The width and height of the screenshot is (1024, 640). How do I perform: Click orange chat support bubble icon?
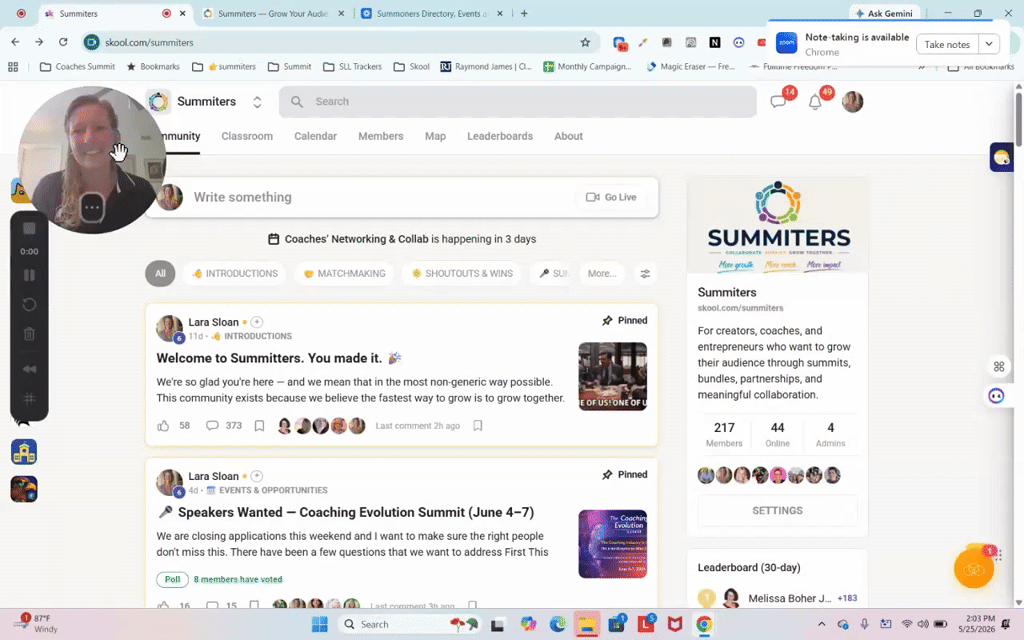974,569
